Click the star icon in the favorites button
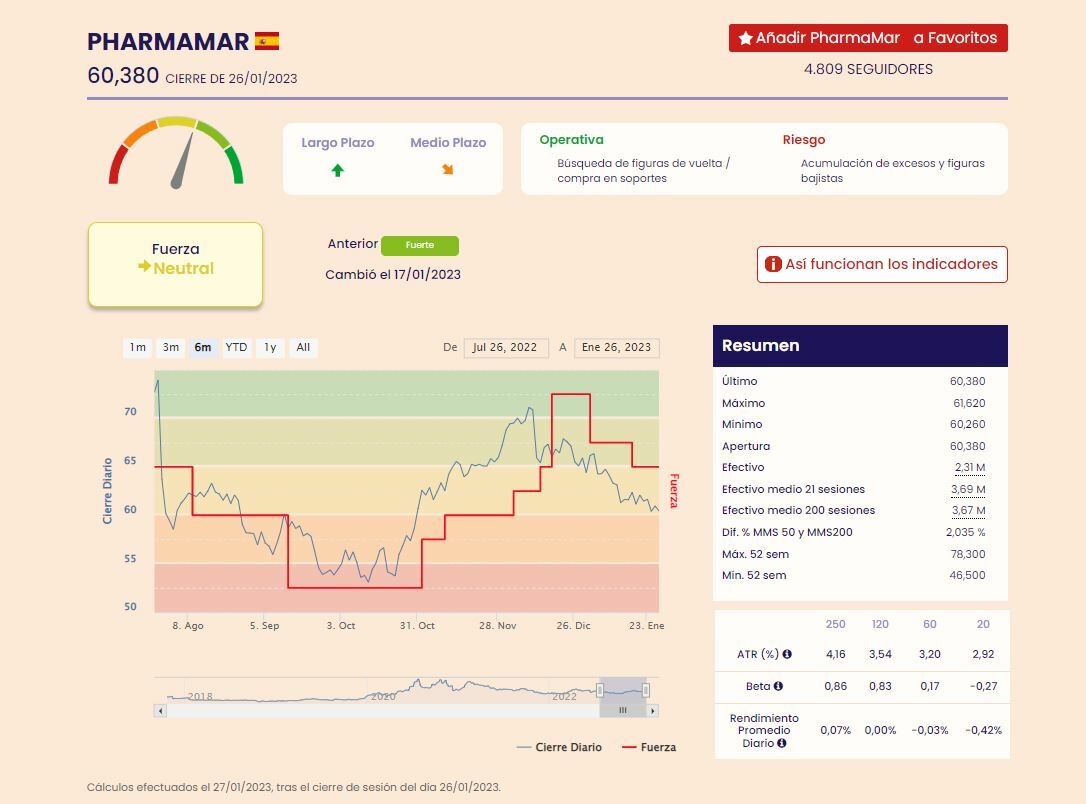The image size is (1086, 804). 745,38
